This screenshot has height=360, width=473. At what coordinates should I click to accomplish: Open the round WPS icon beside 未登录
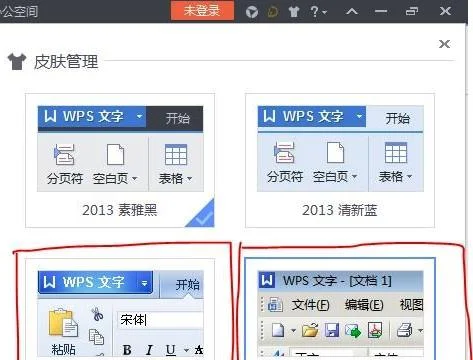pos(252,12)
